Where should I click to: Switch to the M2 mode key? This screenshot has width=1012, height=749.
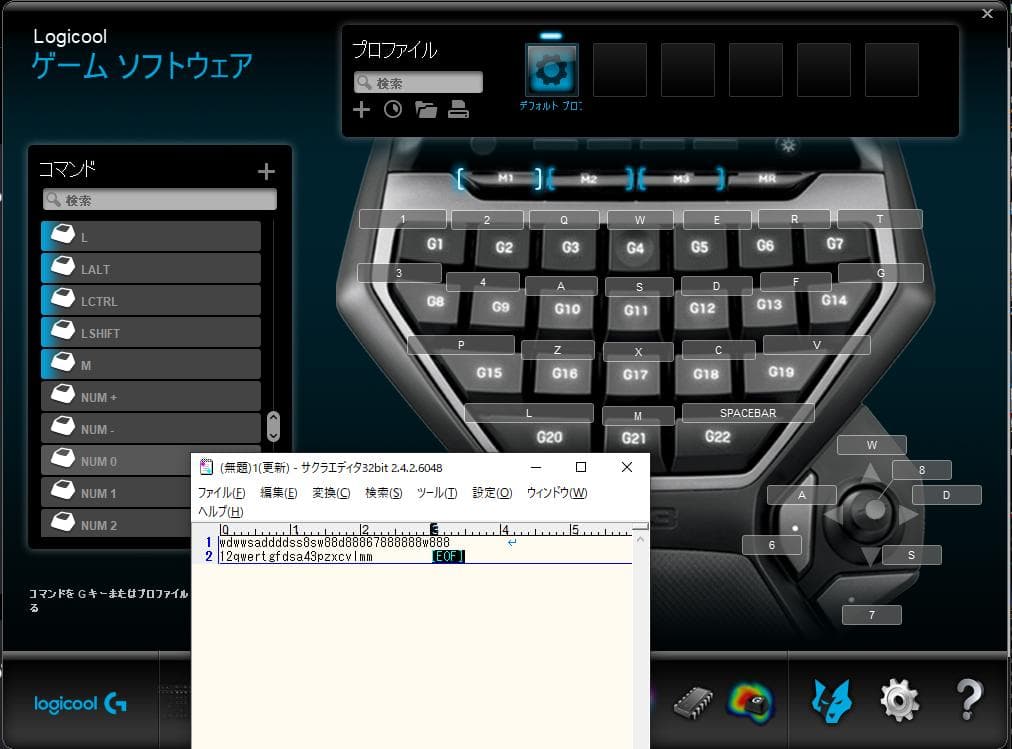tap(589, 179)
